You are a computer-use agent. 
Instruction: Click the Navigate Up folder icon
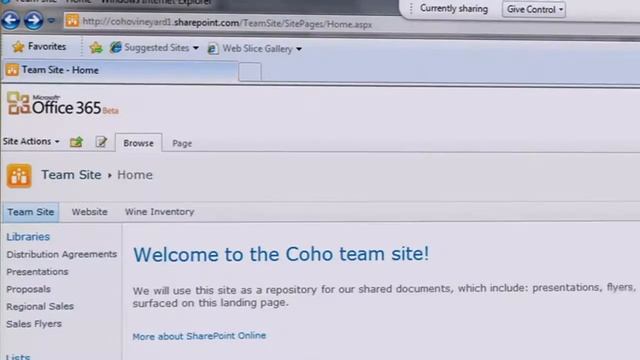[x=76, y=142]
